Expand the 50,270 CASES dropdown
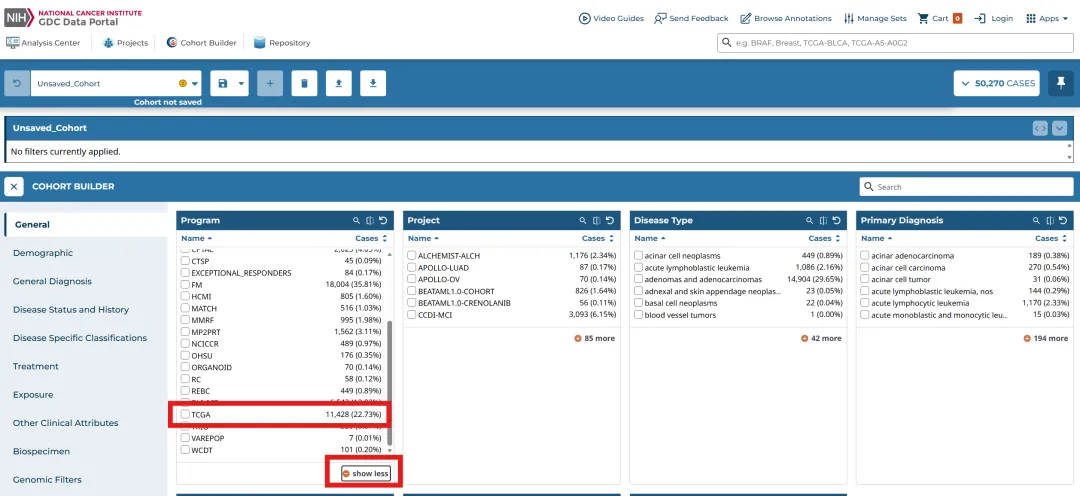 pos(997,83)
